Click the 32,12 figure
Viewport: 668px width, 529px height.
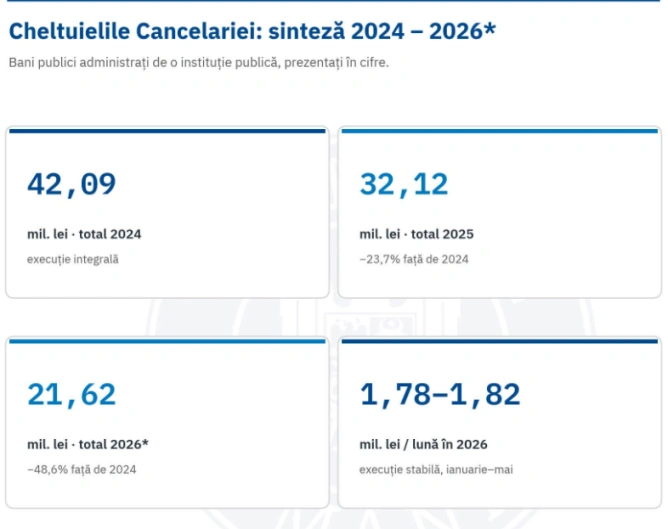[x=404, y=185]
